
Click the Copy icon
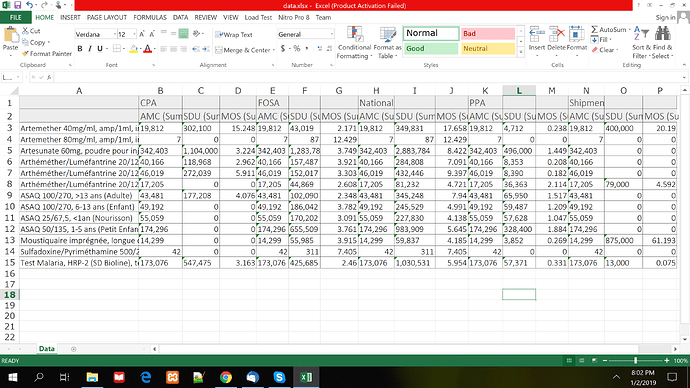click(x=26, y=42)
